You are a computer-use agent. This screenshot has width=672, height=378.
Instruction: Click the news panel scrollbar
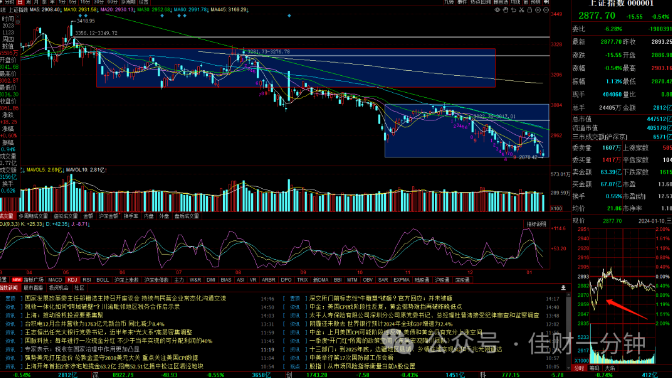(x=569, y=330)
